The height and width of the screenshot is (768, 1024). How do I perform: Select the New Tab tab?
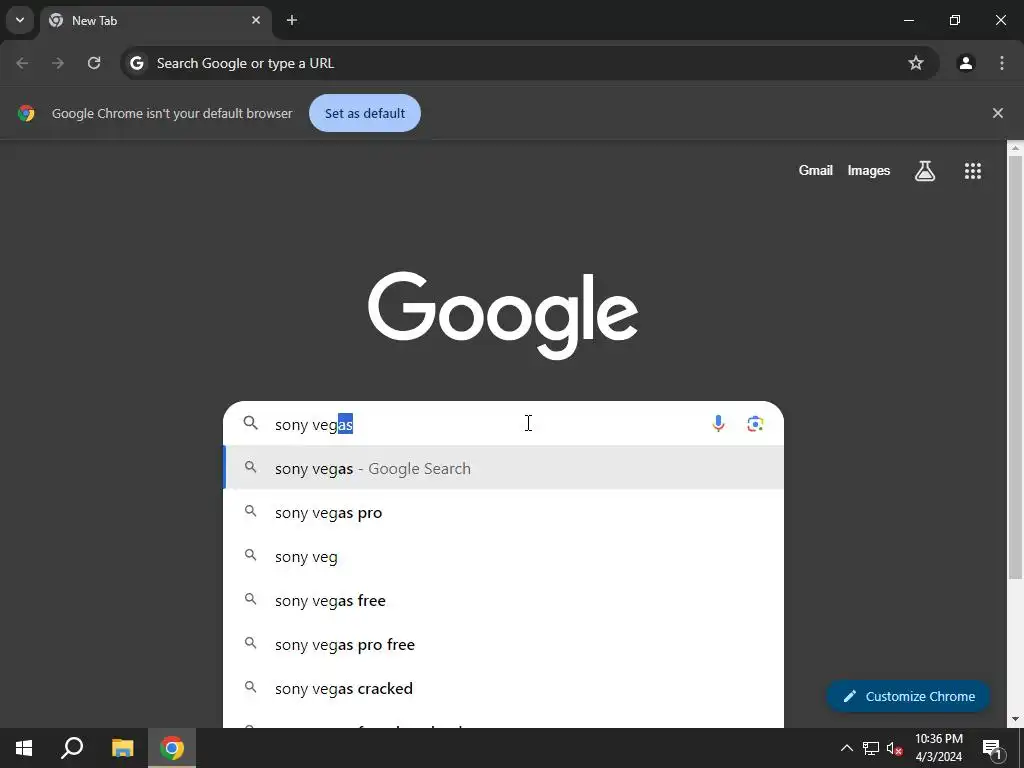click(156, 21)
